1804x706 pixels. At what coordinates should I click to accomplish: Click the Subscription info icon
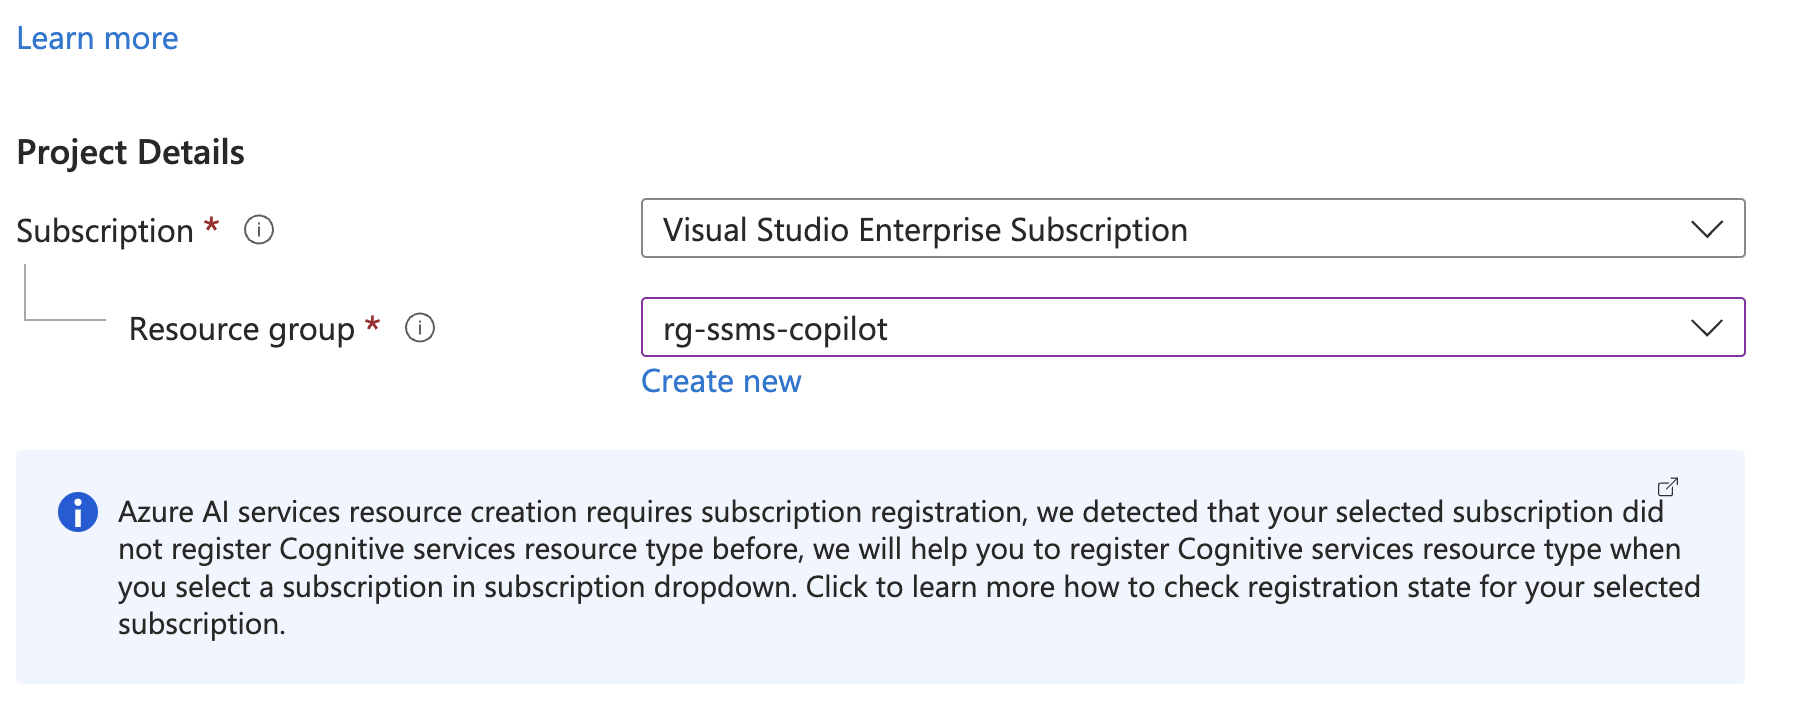[x=258, y=229]
